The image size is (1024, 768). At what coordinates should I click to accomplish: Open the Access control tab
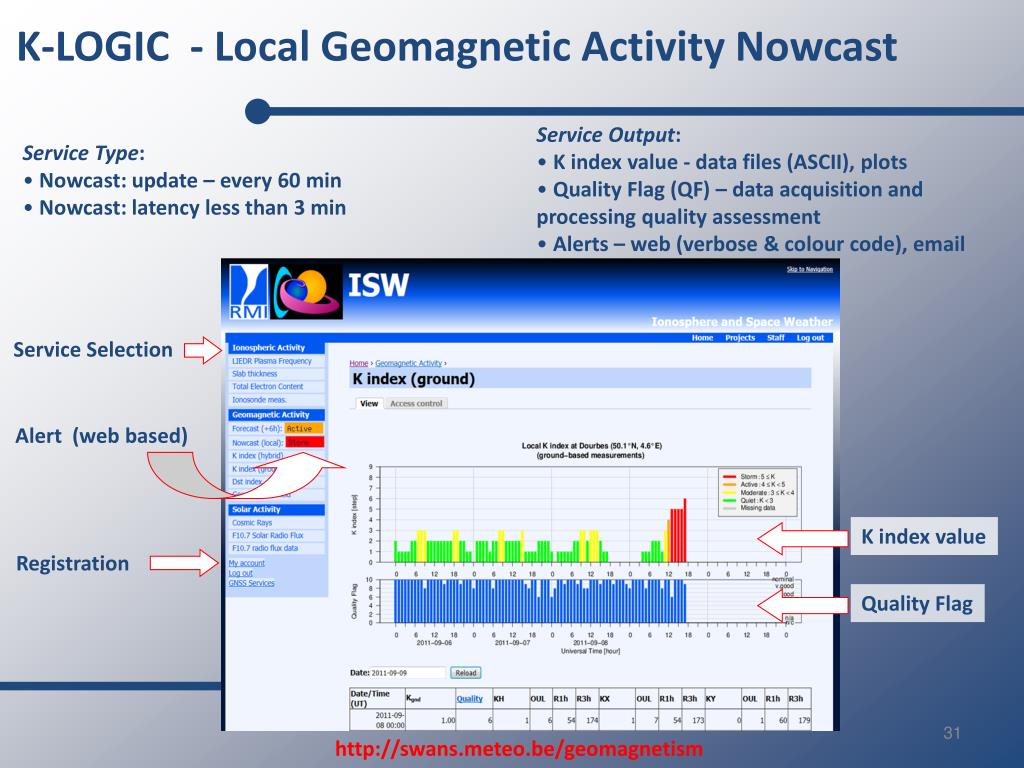[418, 403]
